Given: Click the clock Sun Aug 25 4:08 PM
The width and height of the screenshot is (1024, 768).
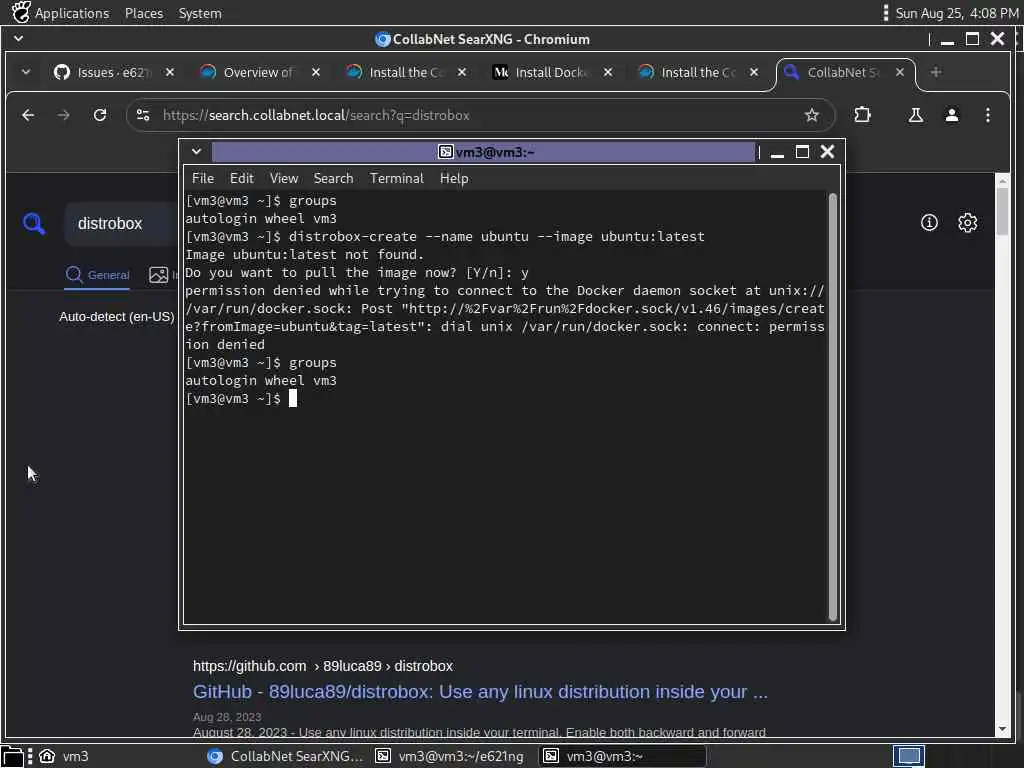Looking at the screenshot, I should (957, 13).
